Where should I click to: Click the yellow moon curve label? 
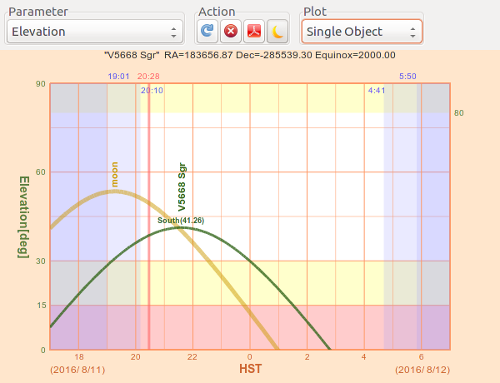[x=114, y=174]
